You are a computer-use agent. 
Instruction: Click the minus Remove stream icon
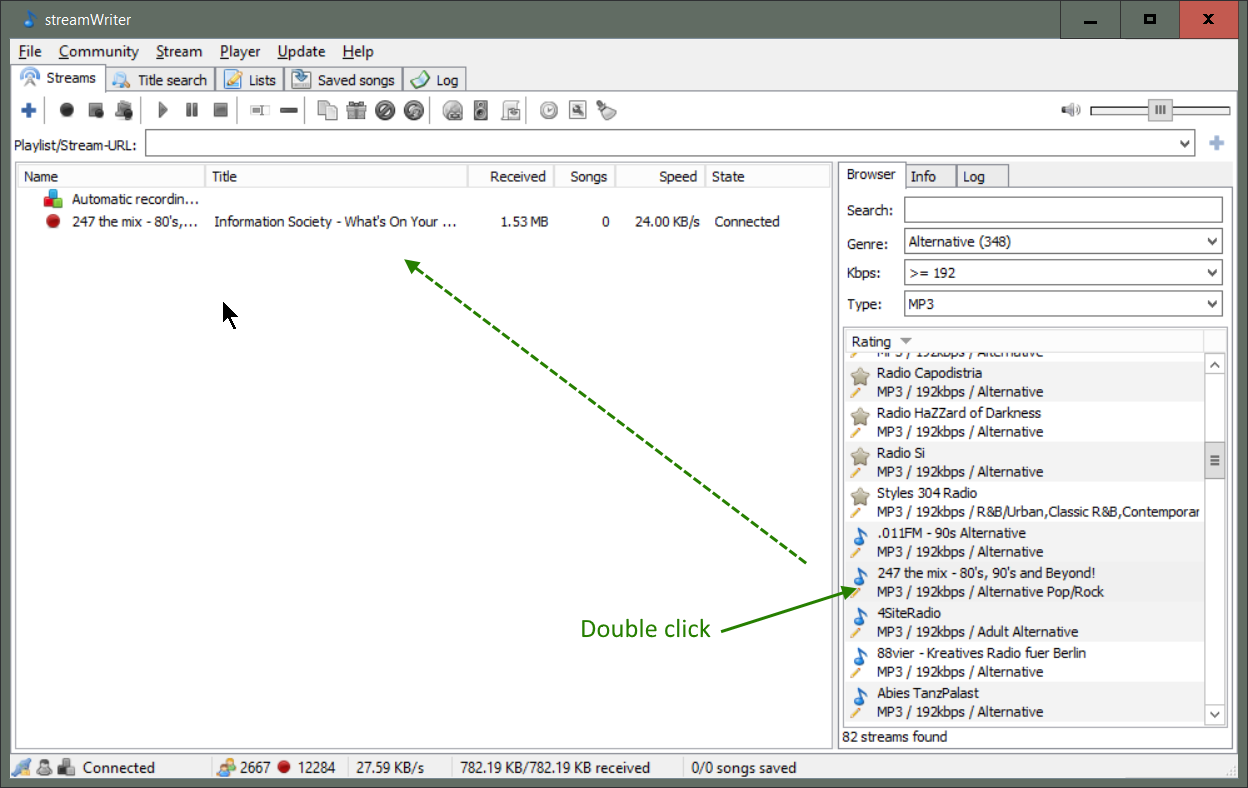289,110
